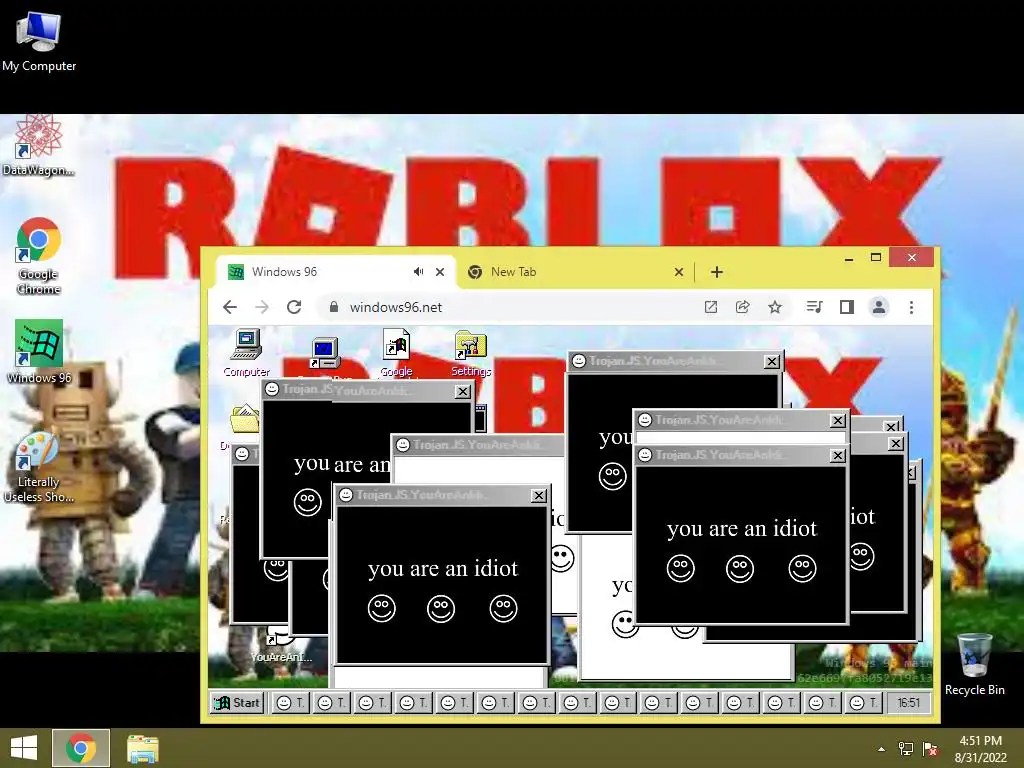Close the Windows 96 browser tab
This screenshot has width=1024, height=768.
440,272
